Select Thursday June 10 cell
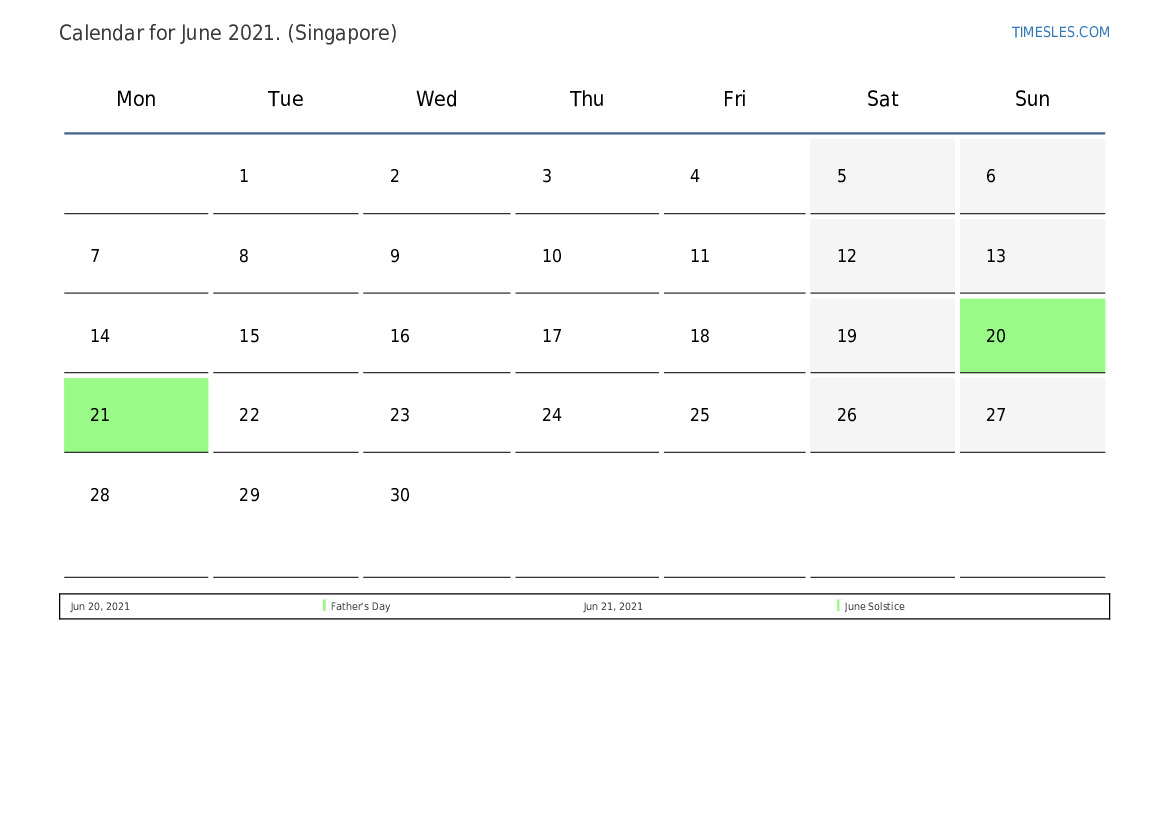Viewport: 1169px width, 827px height. pyautogui.click(x=586, y=257)
